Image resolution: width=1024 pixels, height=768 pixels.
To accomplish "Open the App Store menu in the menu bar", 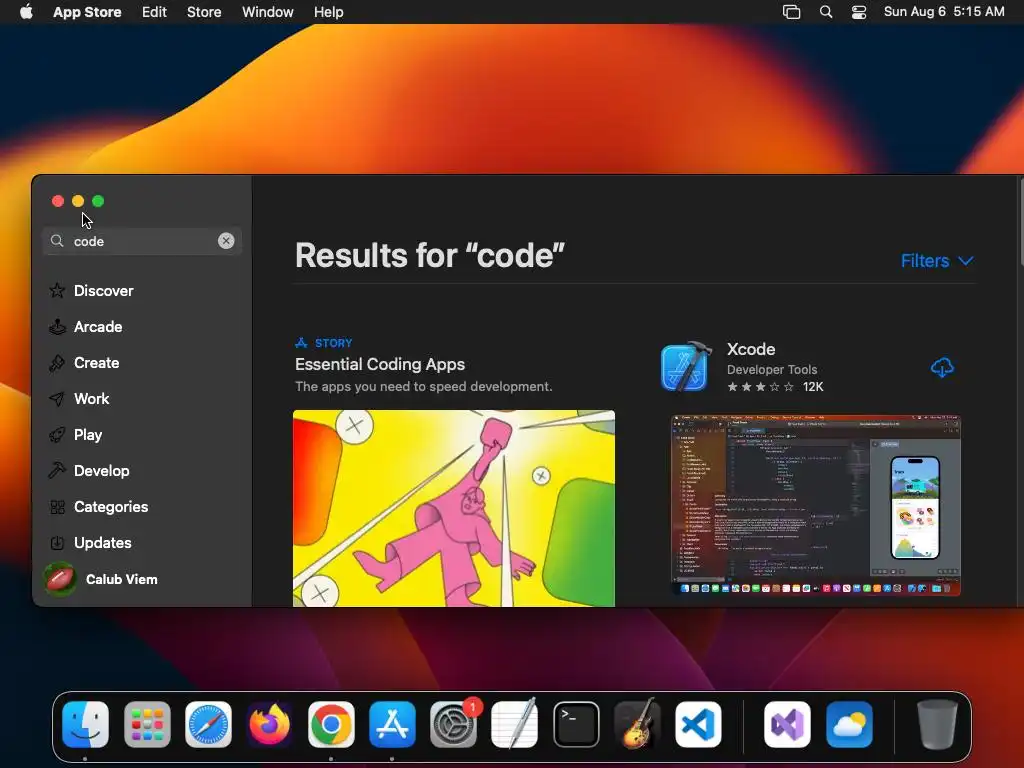I will (87, 12).
